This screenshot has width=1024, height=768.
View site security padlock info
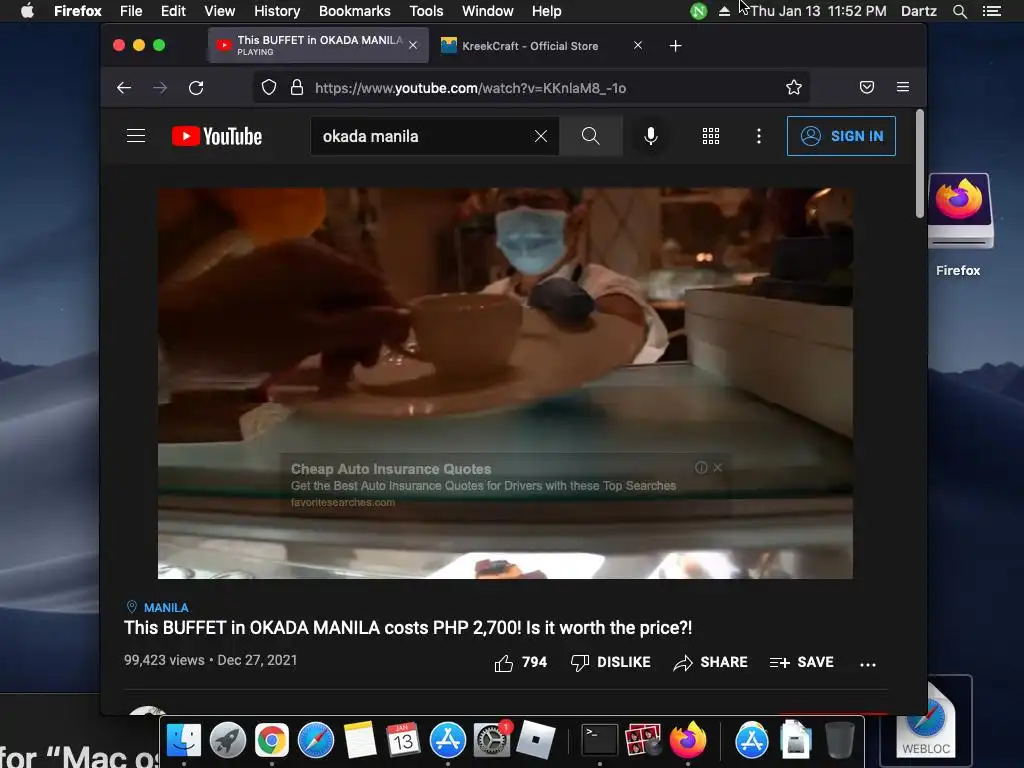coord(296,88)
